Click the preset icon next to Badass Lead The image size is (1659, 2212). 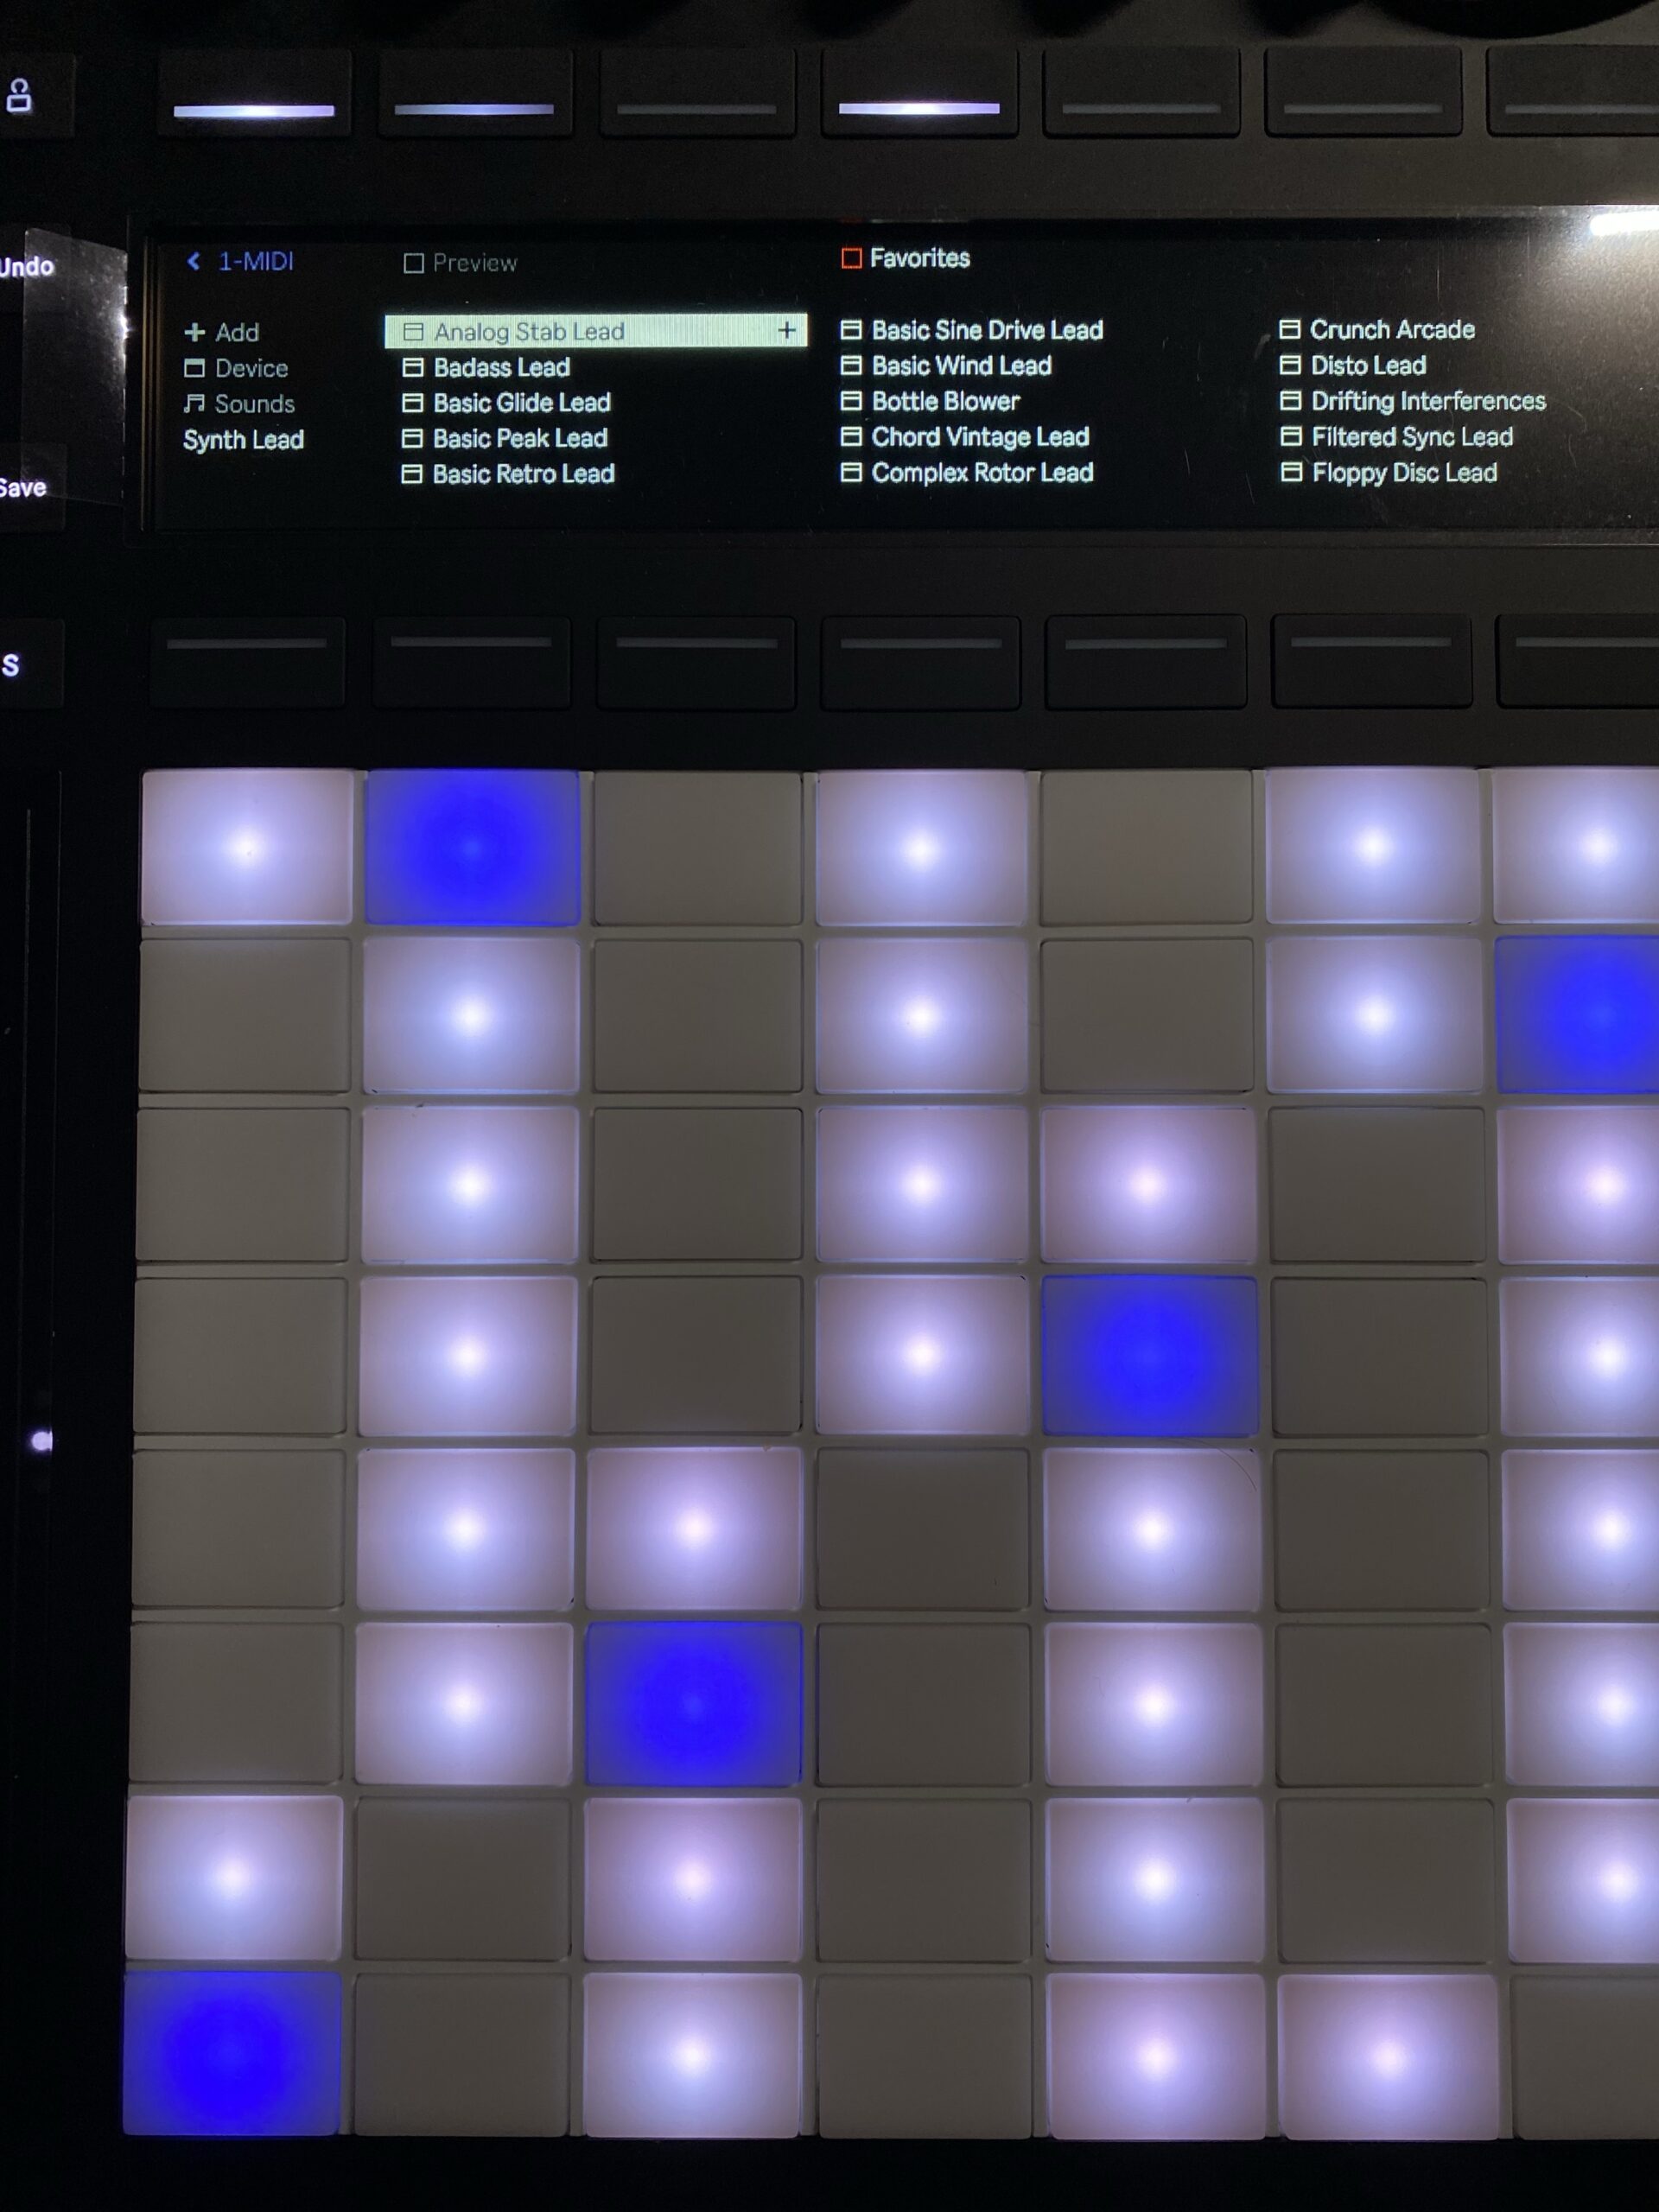pos(412,367)
